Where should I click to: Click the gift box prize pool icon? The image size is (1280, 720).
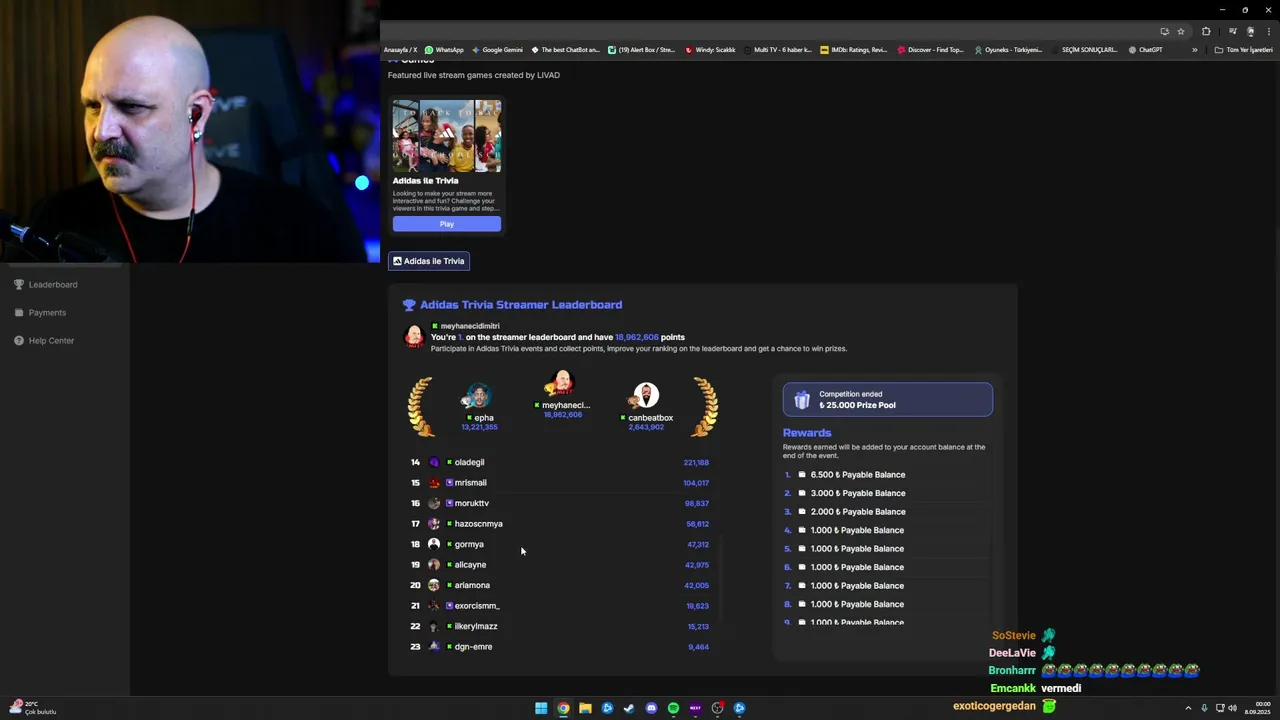(802, 400)
